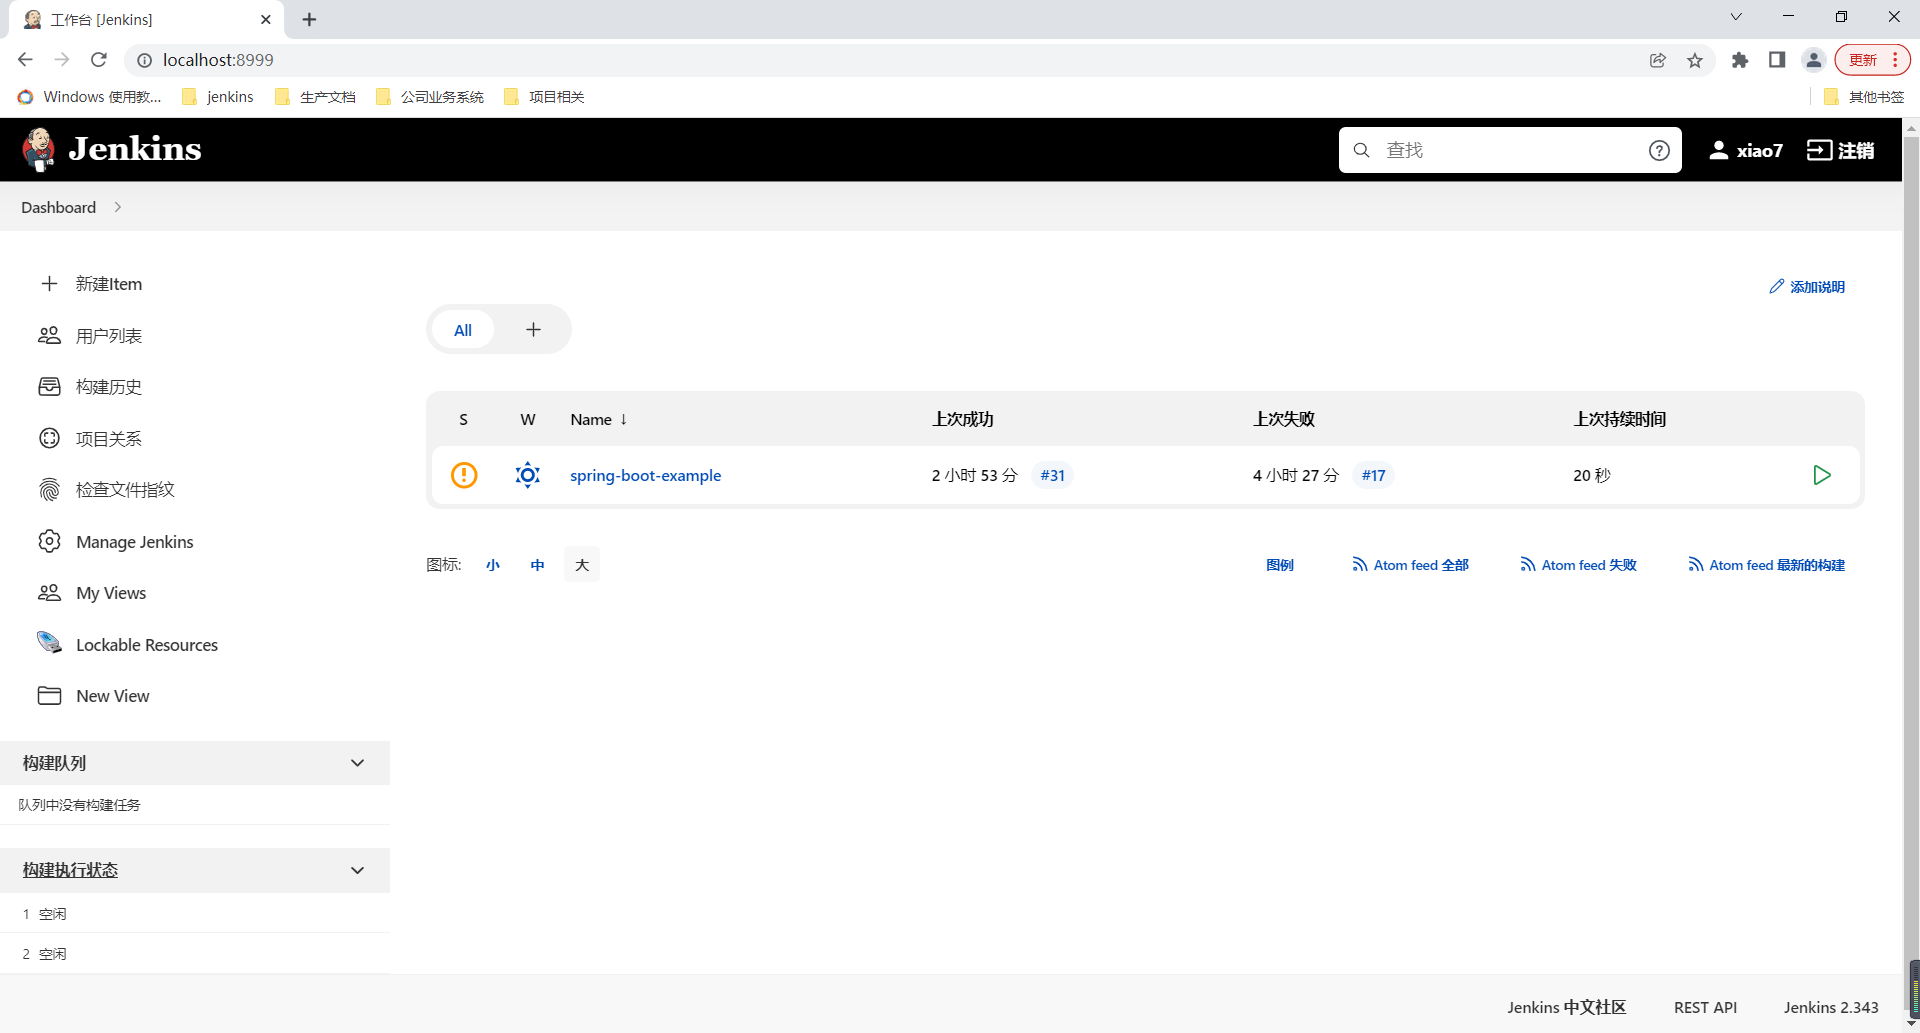Viewport: 1920px width, 1033px height.
Task: Click the Chrome profile avatar icon
Action: 1814,60
